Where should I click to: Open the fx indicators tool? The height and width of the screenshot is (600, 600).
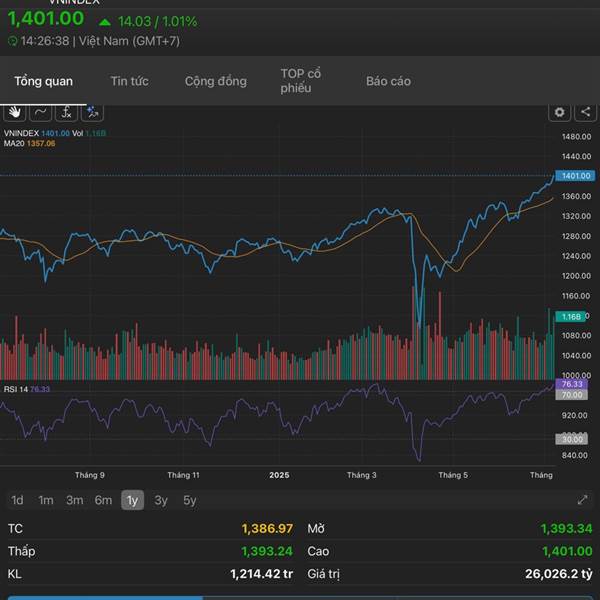click(66, 112)
